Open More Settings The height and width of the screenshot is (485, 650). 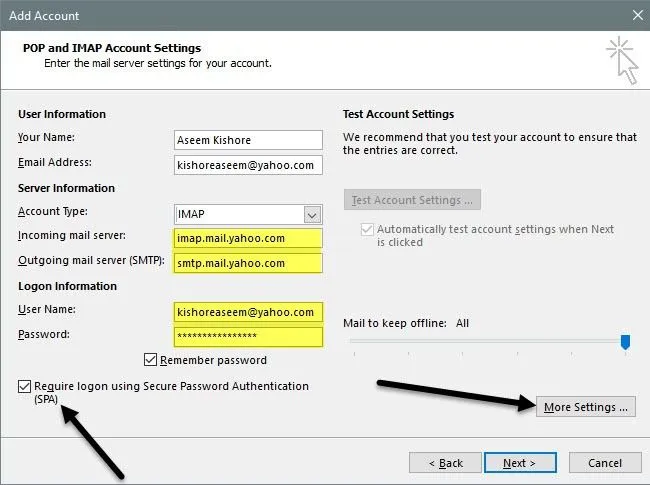(586, 407)
